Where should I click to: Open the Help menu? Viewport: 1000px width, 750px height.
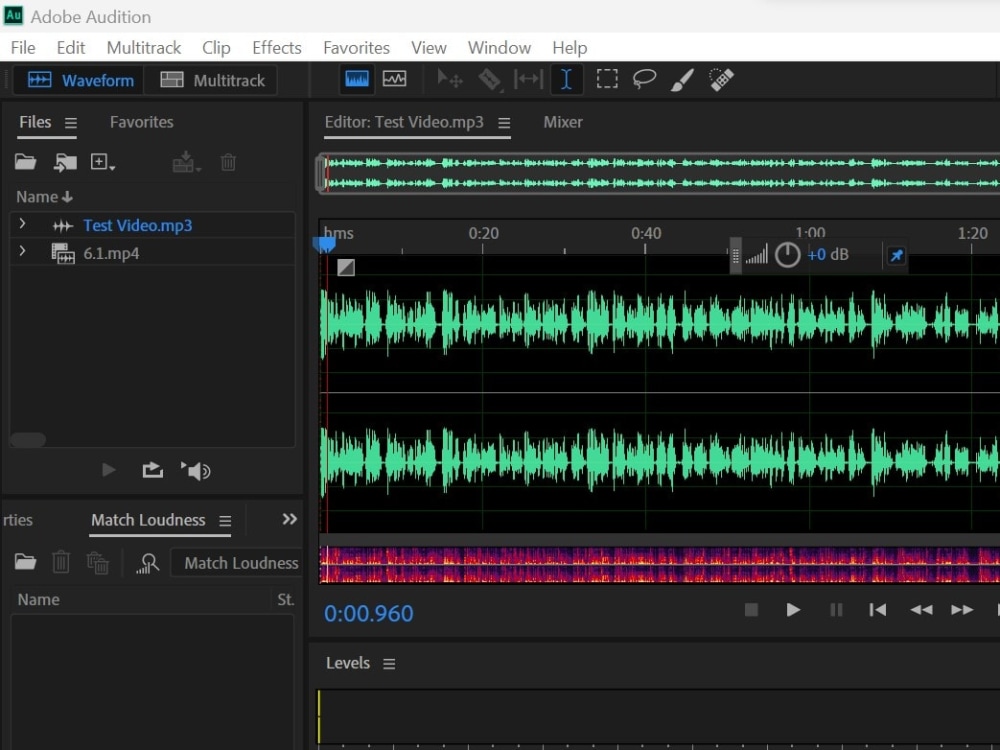[x=570, y=48]
